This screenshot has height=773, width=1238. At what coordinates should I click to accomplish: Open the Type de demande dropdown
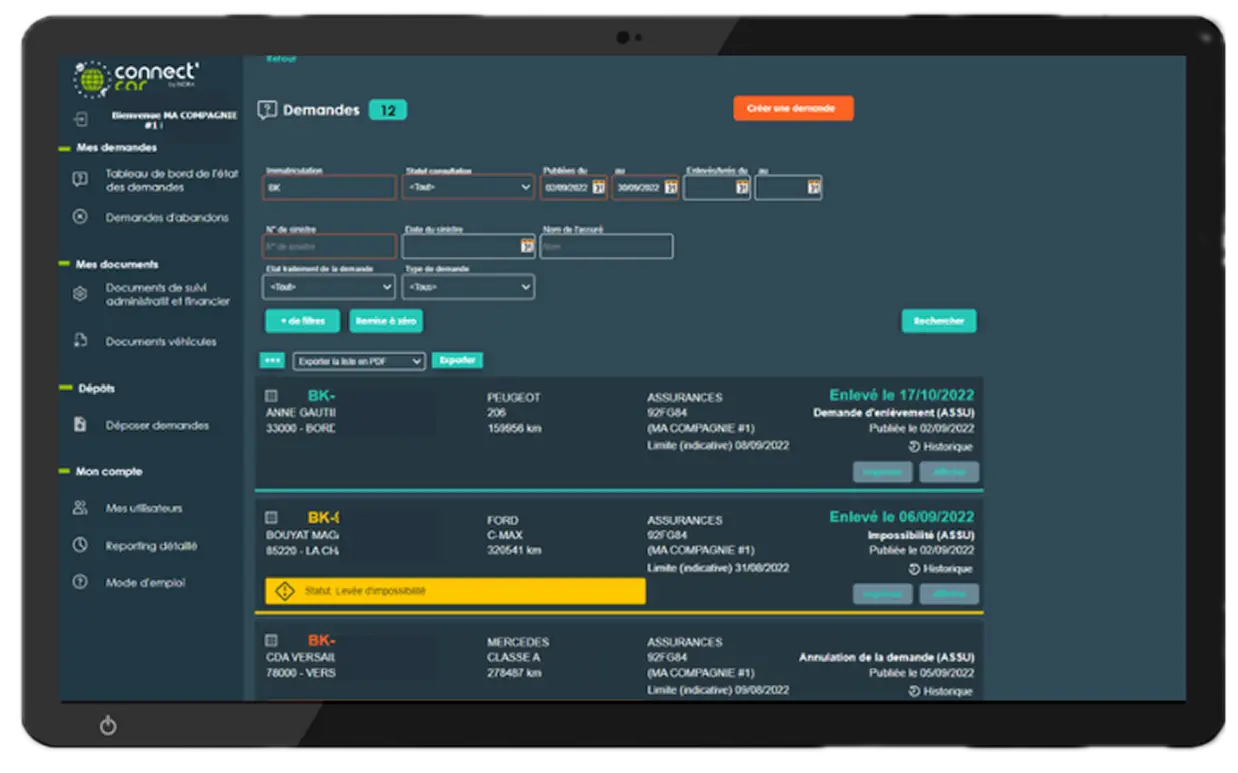(x=468, y=287)
